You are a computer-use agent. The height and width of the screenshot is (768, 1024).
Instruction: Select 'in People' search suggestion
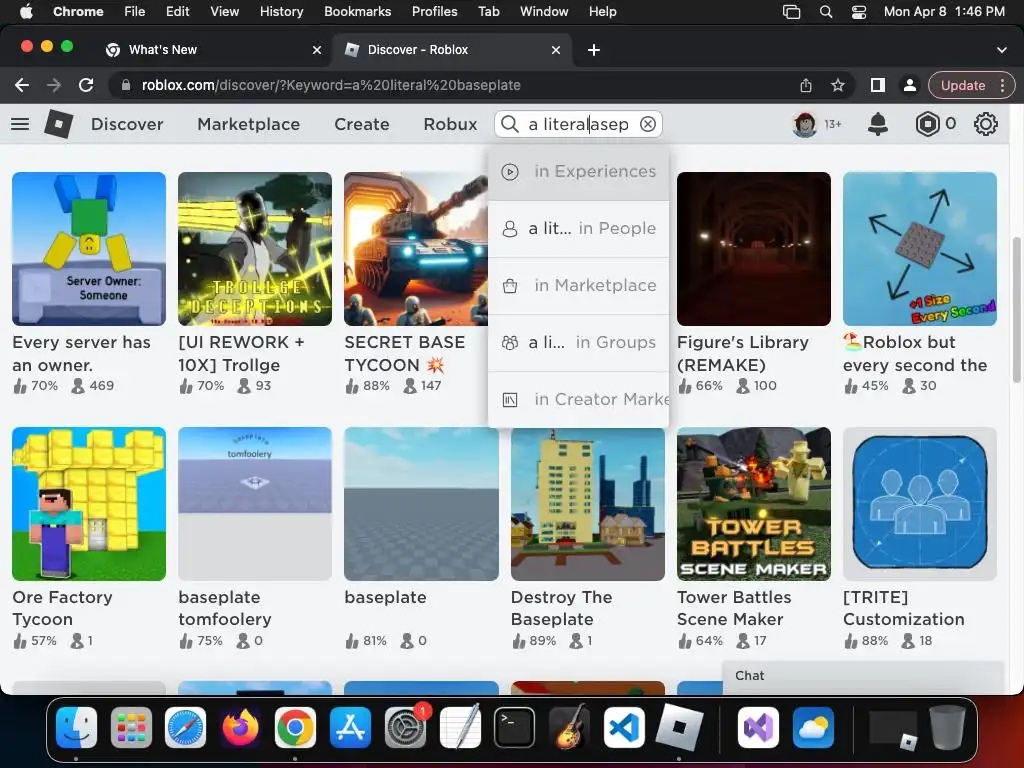(x=579, y=229)
